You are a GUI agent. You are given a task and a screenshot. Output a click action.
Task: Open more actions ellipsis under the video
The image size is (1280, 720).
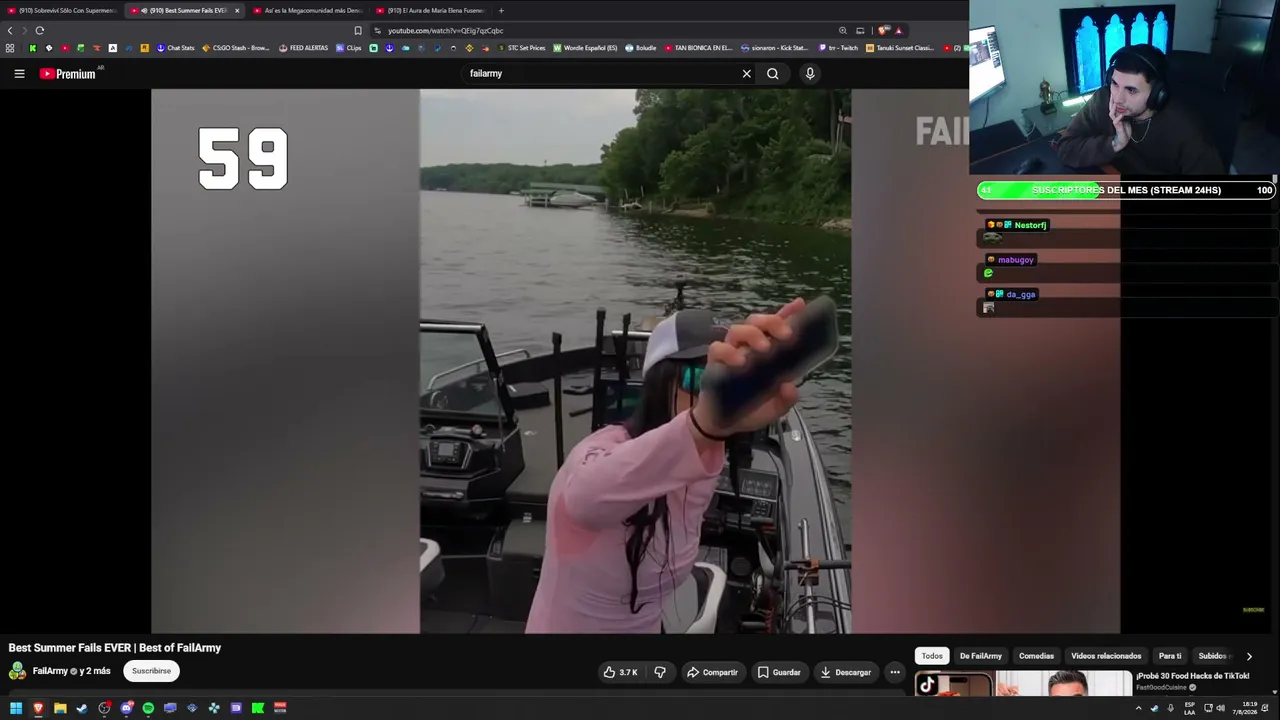tap(895, 672)
